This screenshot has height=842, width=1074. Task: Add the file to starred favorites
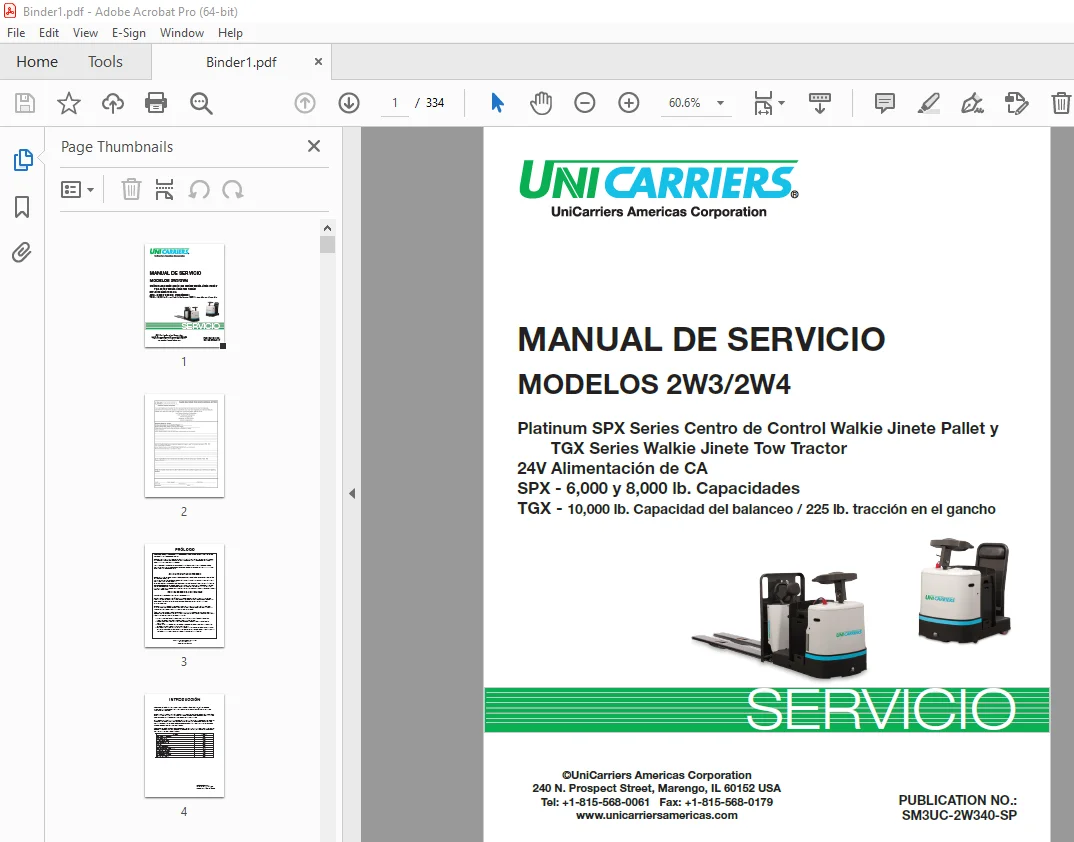click(68, 103)
